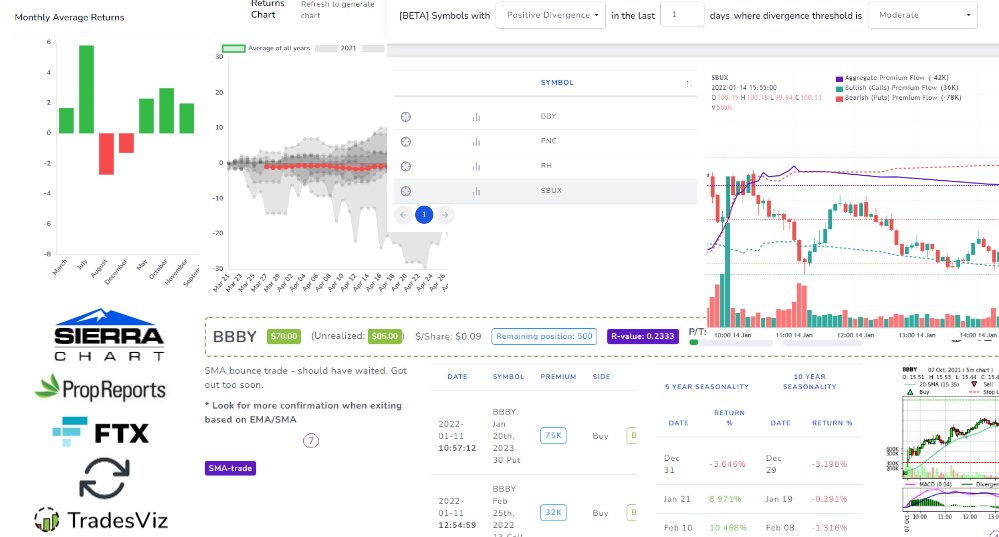Click the PREMIUM column header

[558, 376]
